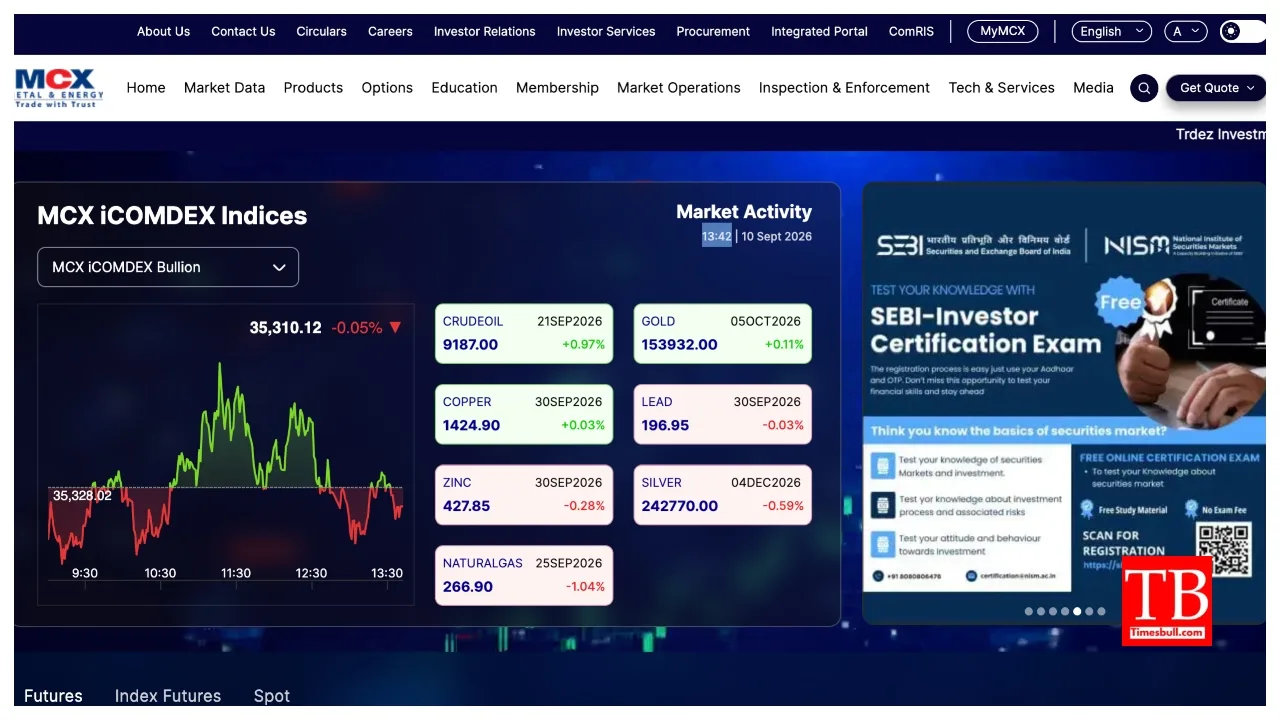Click the Procurement link
Screen dimensions: 1280x720
tap(713, 31)
